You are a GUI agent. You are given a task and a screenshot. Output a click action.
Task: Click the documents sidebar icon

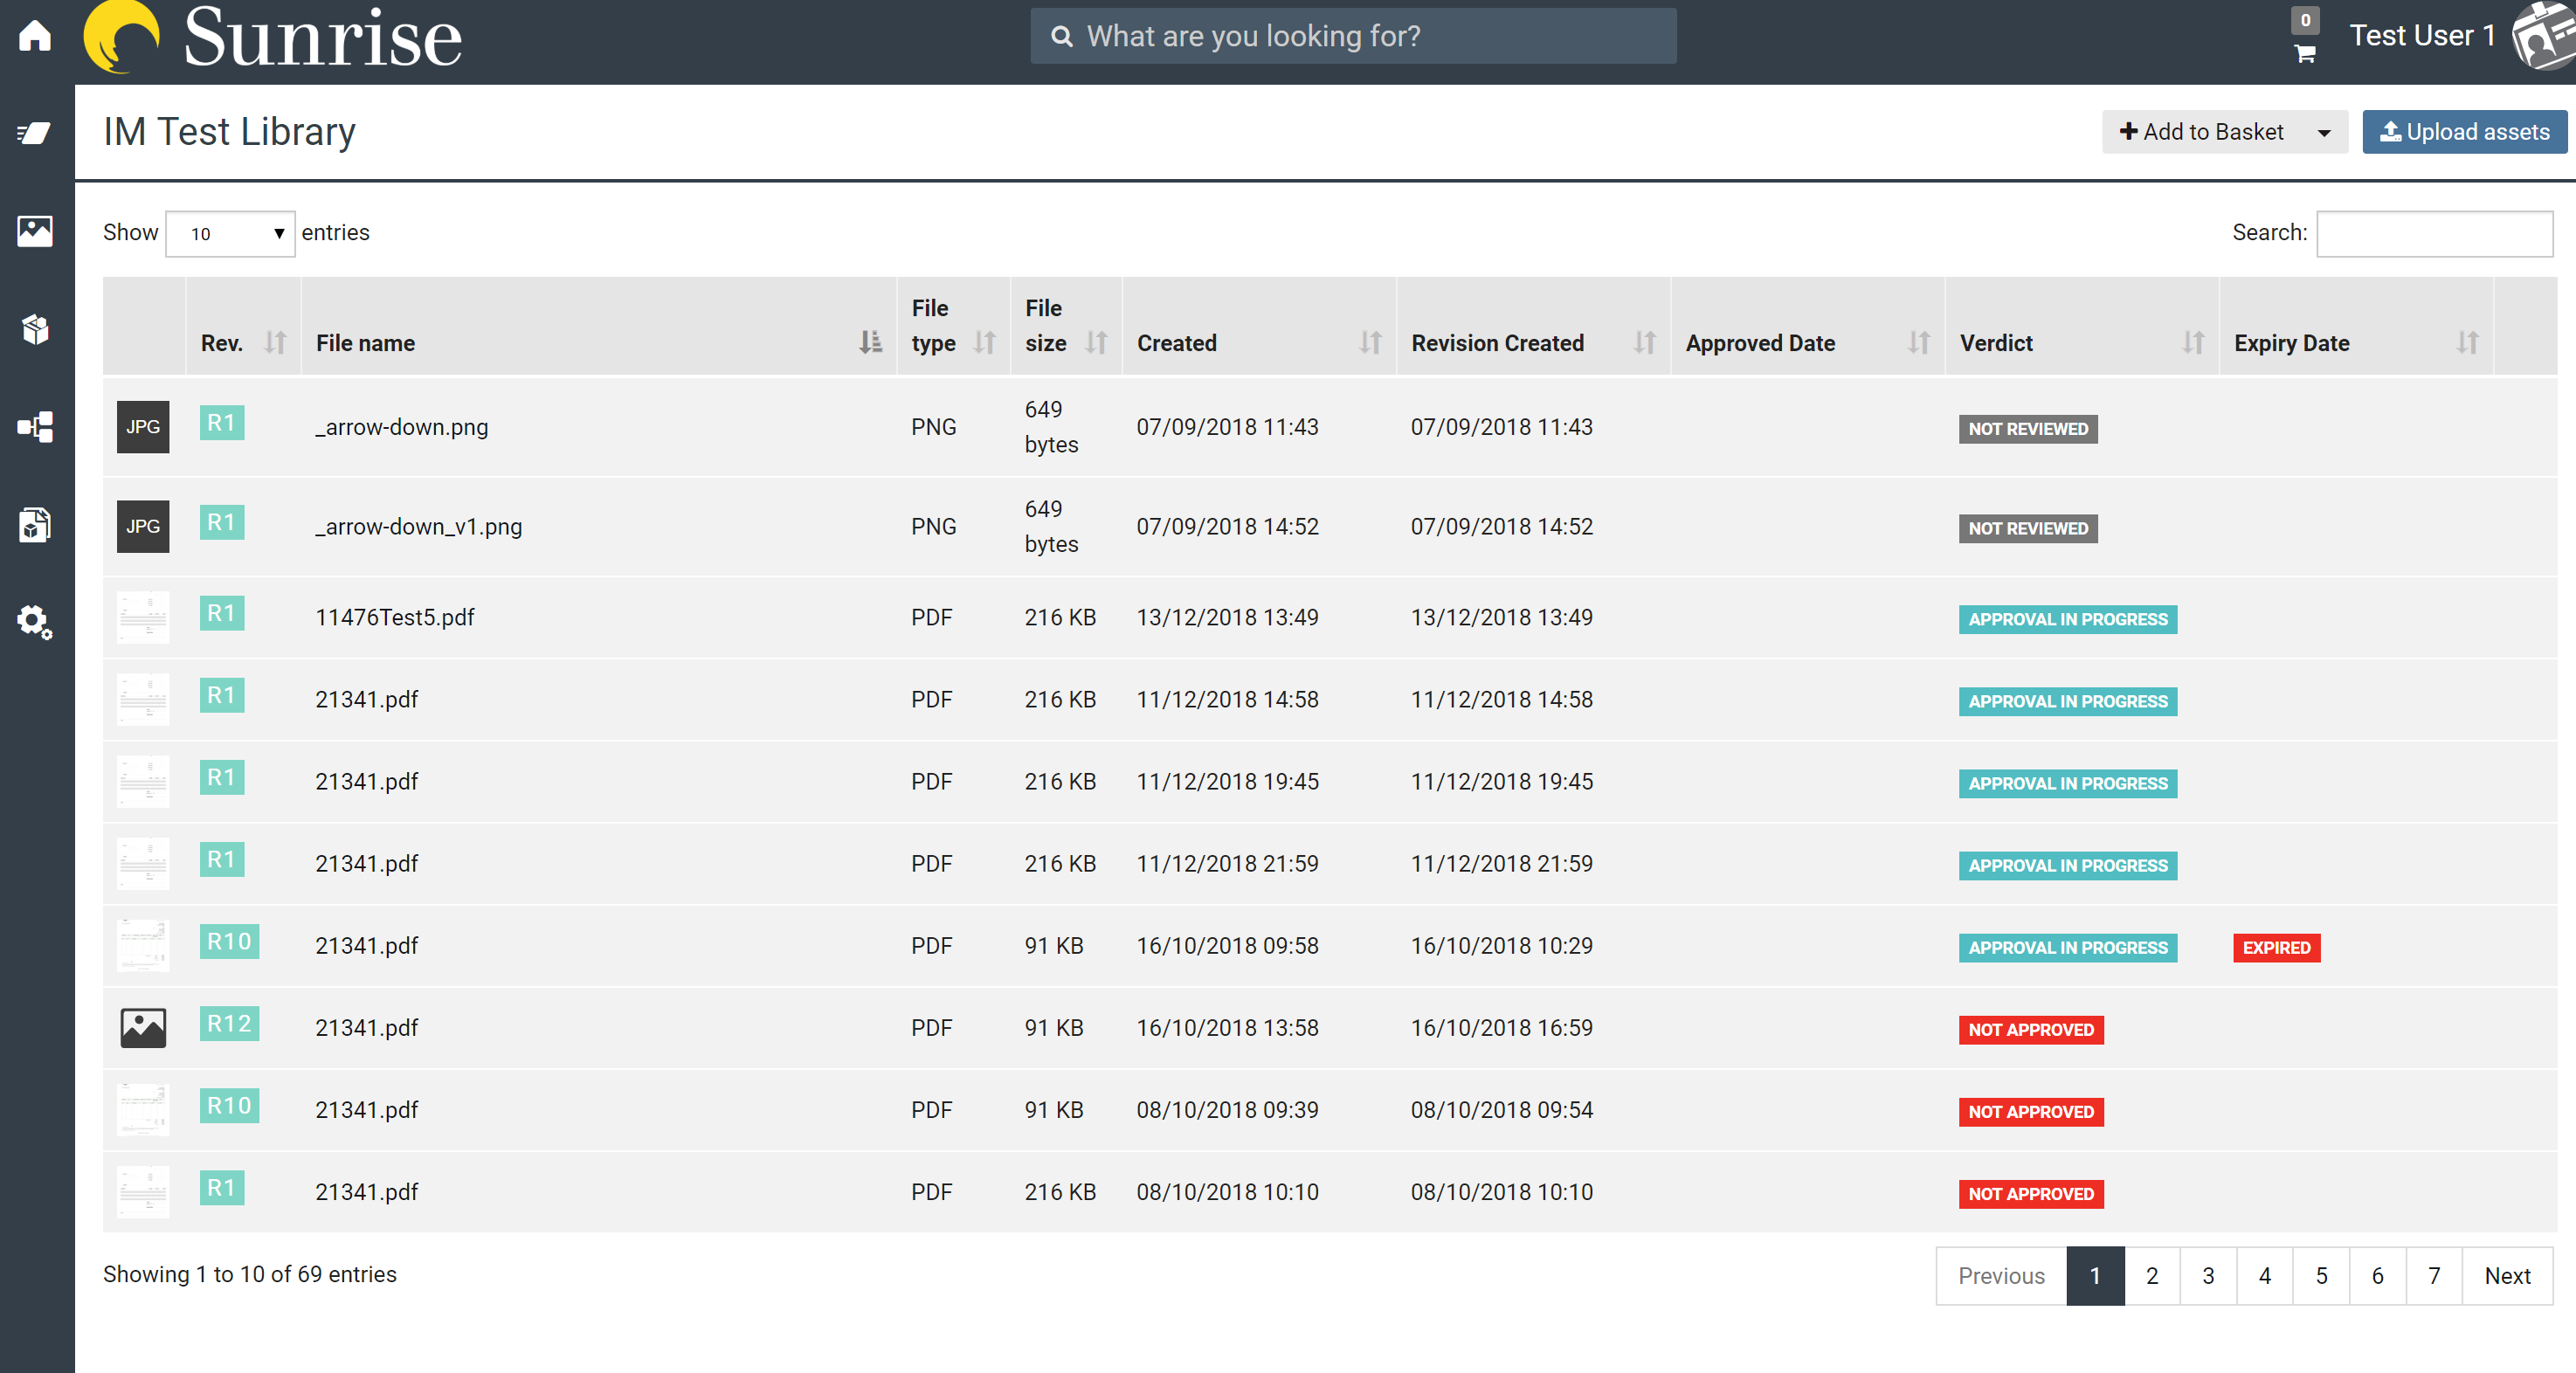point(35,524)
